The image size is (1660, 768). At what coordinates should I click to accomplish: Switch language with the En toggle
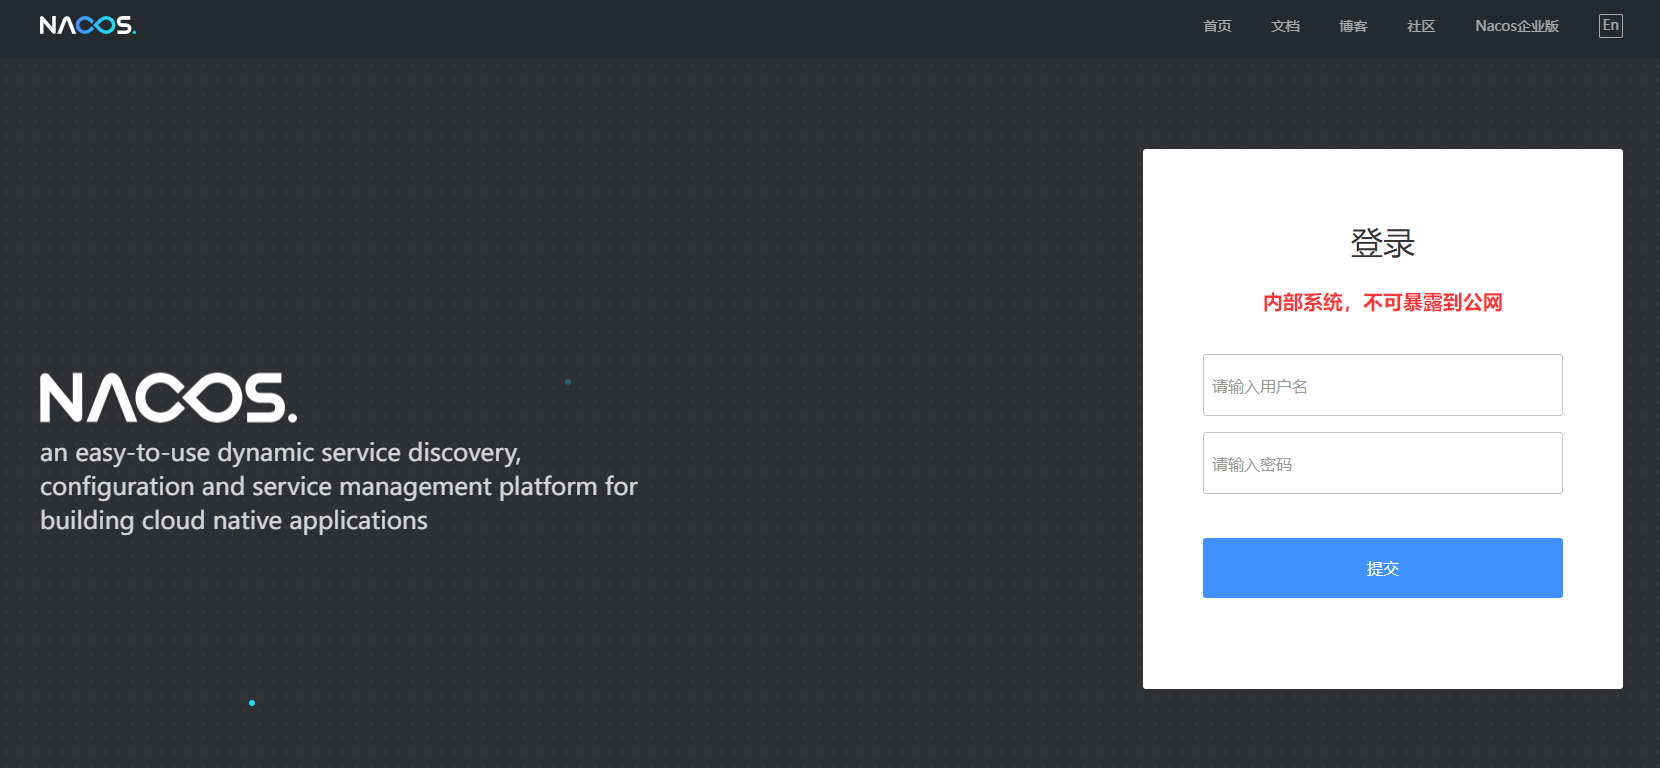pos(1610,26)
